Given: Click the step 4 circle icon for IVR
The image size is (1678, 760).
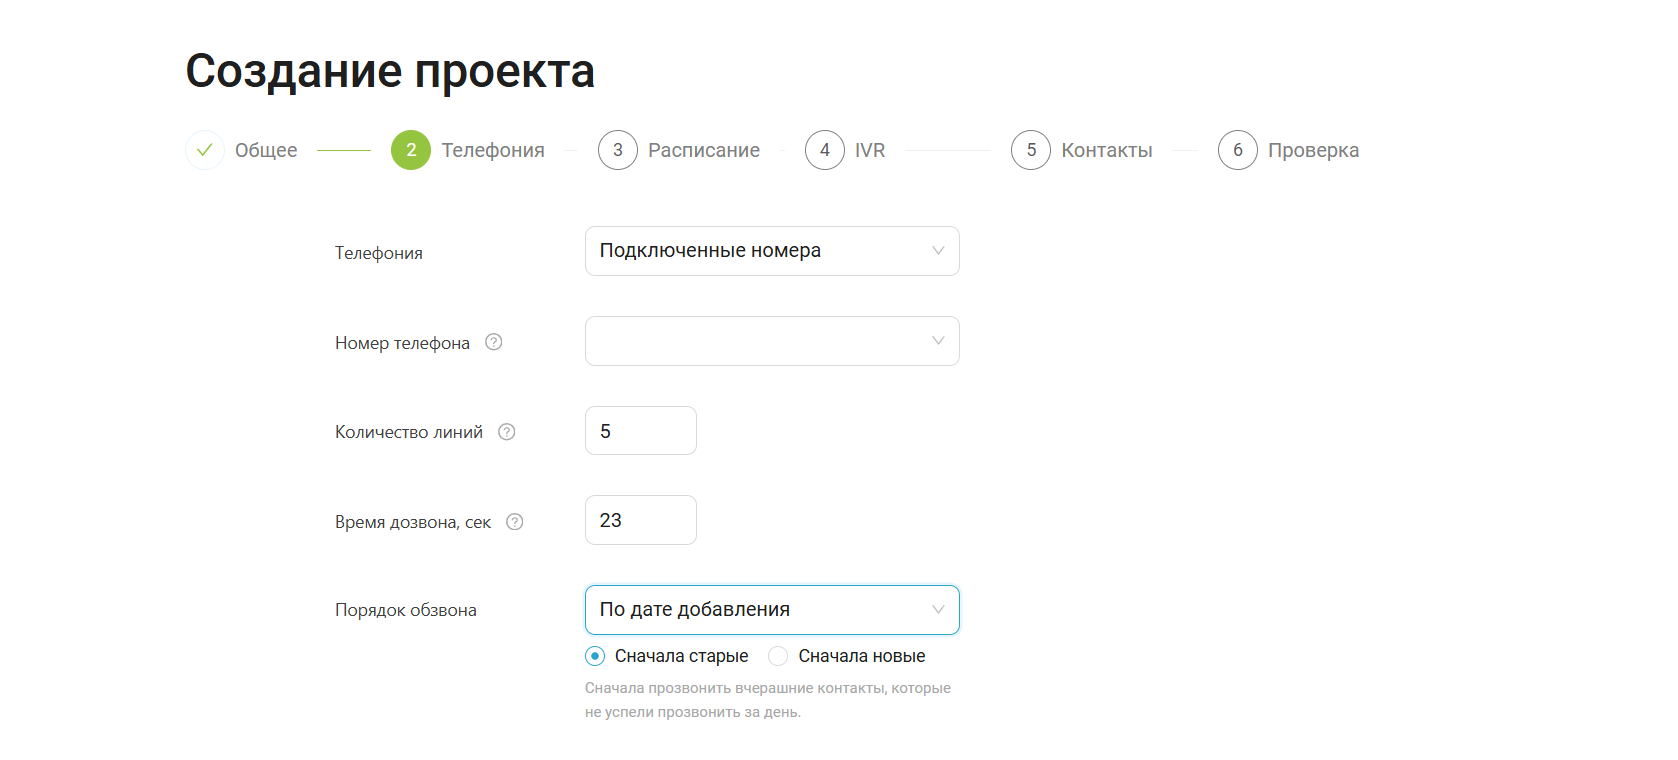Looking at the screenshot, I should point(825,150).
